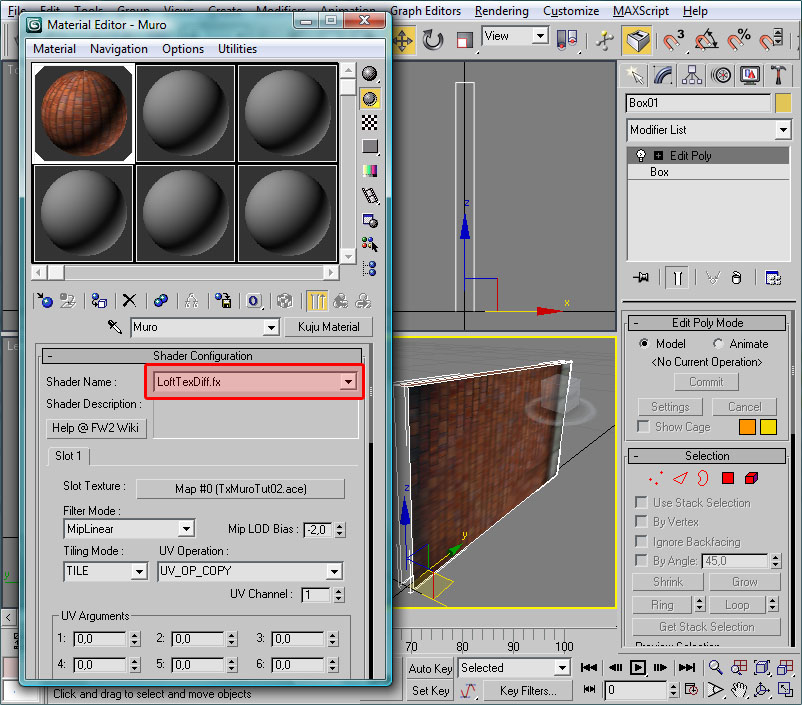Click the Kuju Material type button
Screen dimensions: 802x705
pos(328,327)
